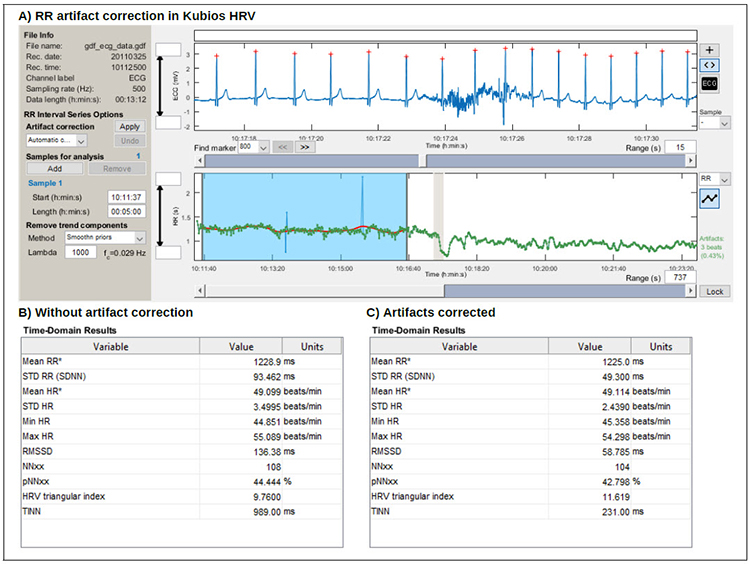Click the Remove sample button
Viewport: 750px width, 564px height.
coord(117,169)
